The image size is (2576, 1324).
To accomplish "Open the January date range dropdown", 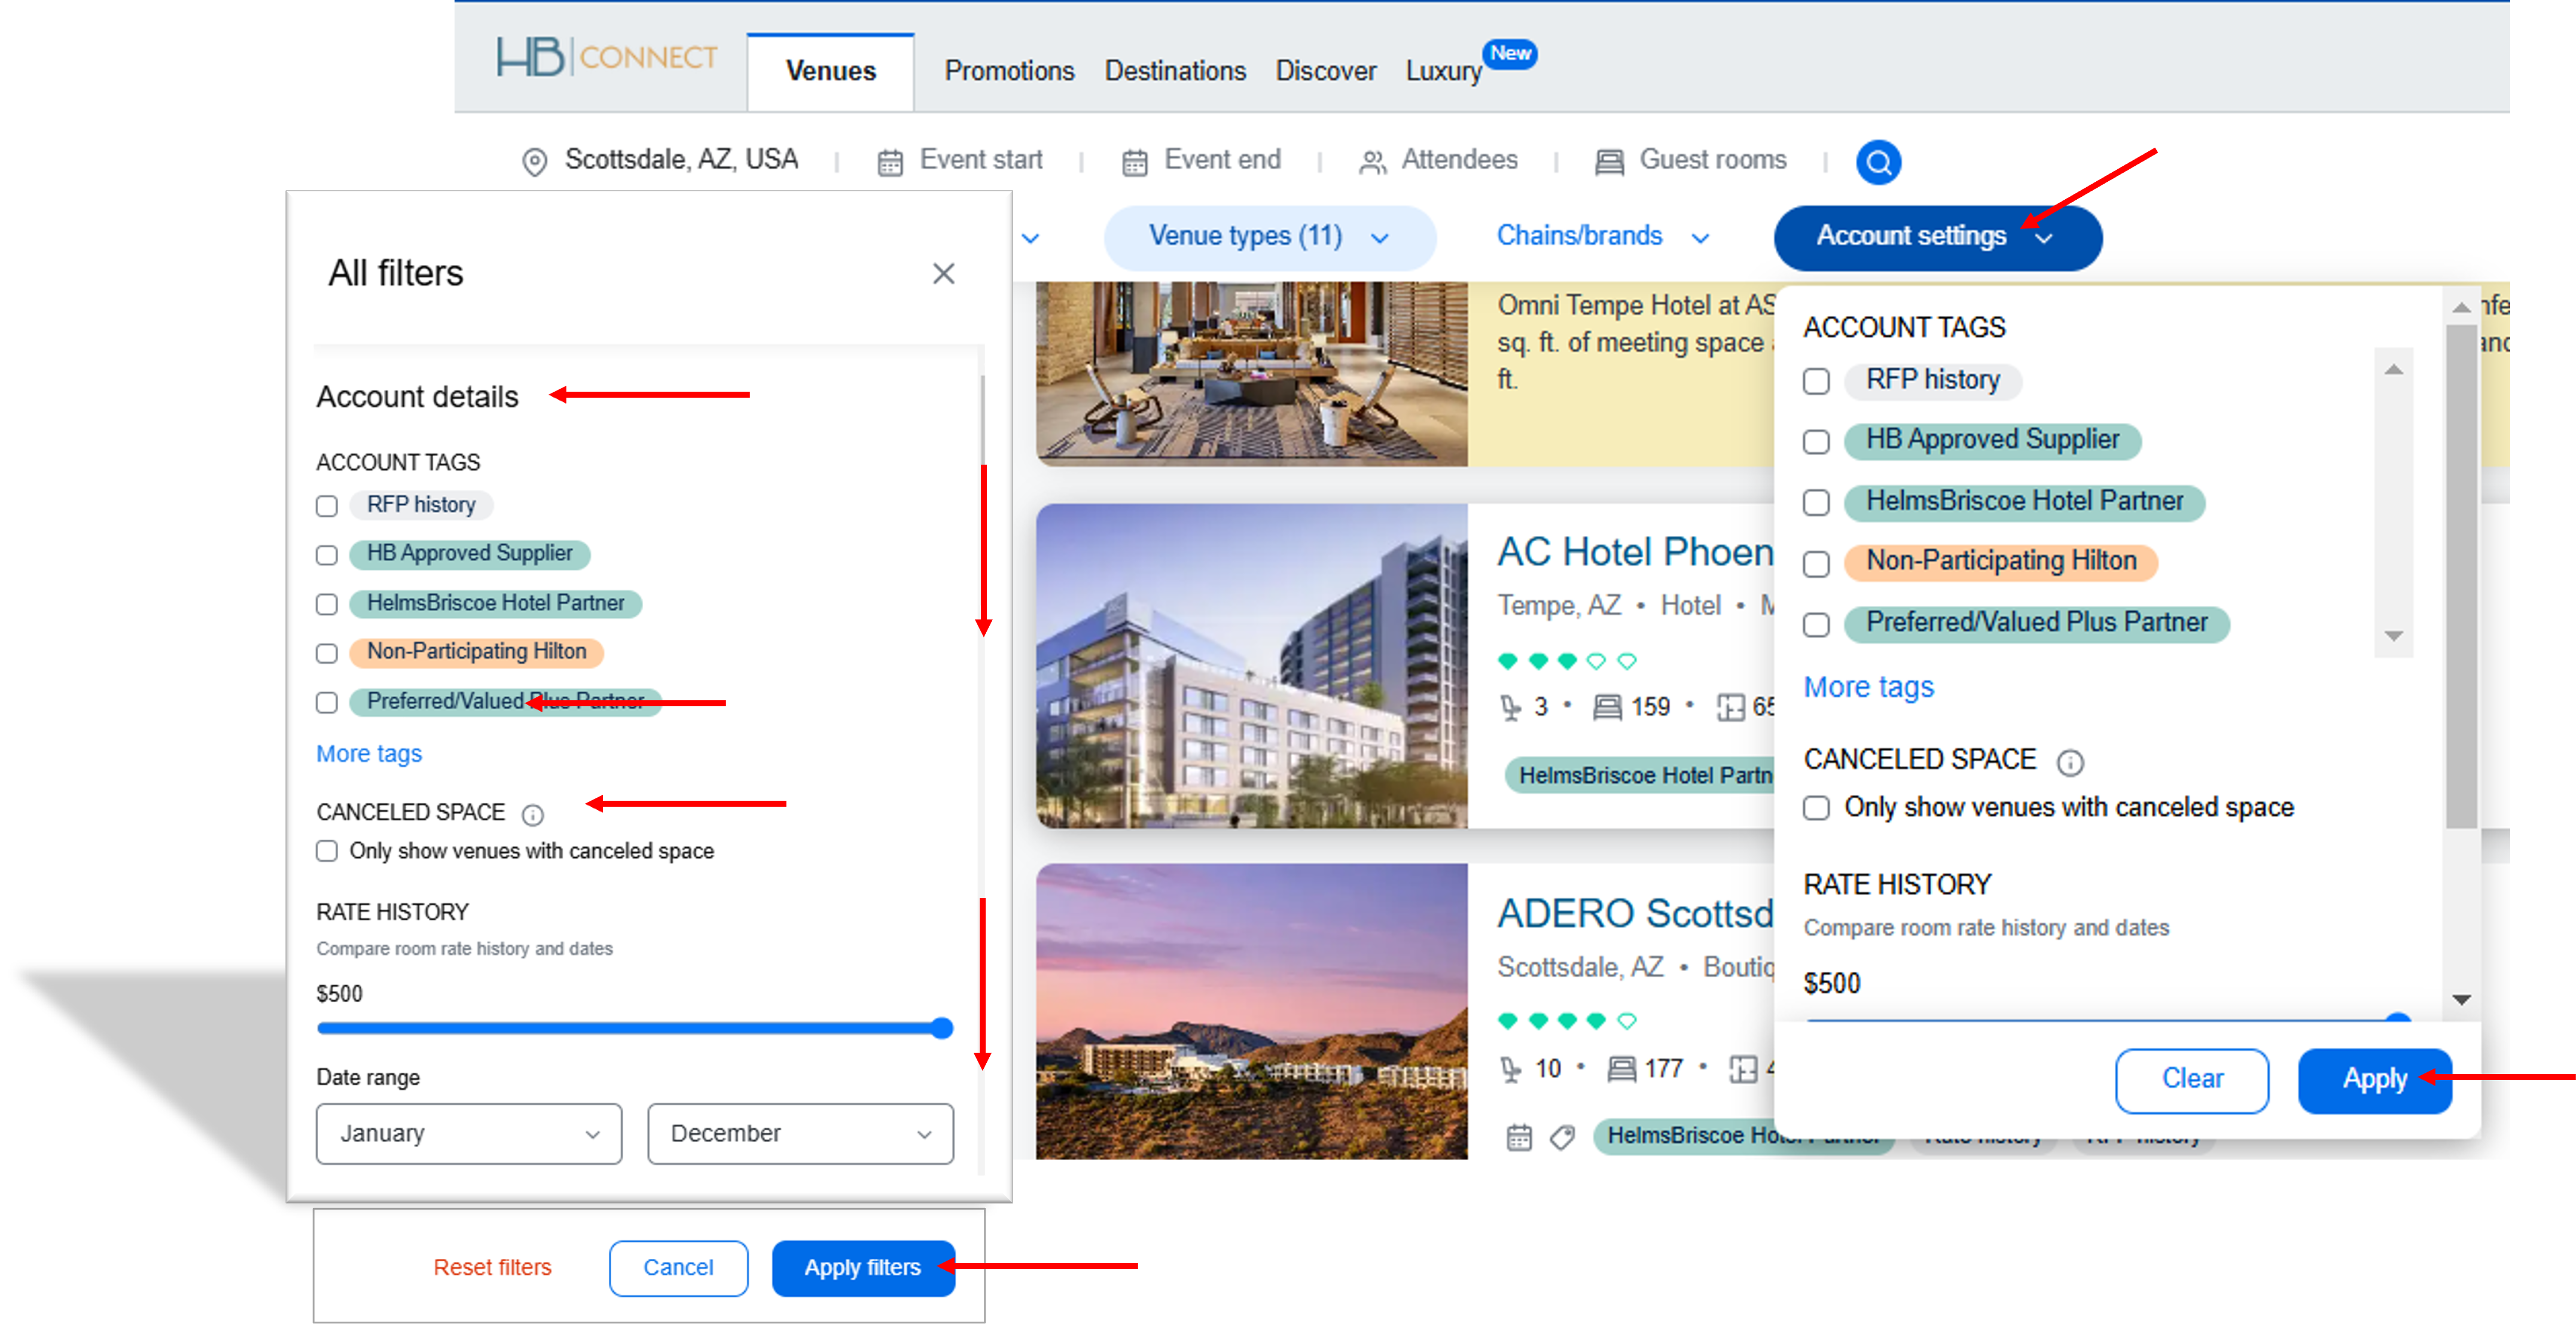I will click(x=468, y=1133).
